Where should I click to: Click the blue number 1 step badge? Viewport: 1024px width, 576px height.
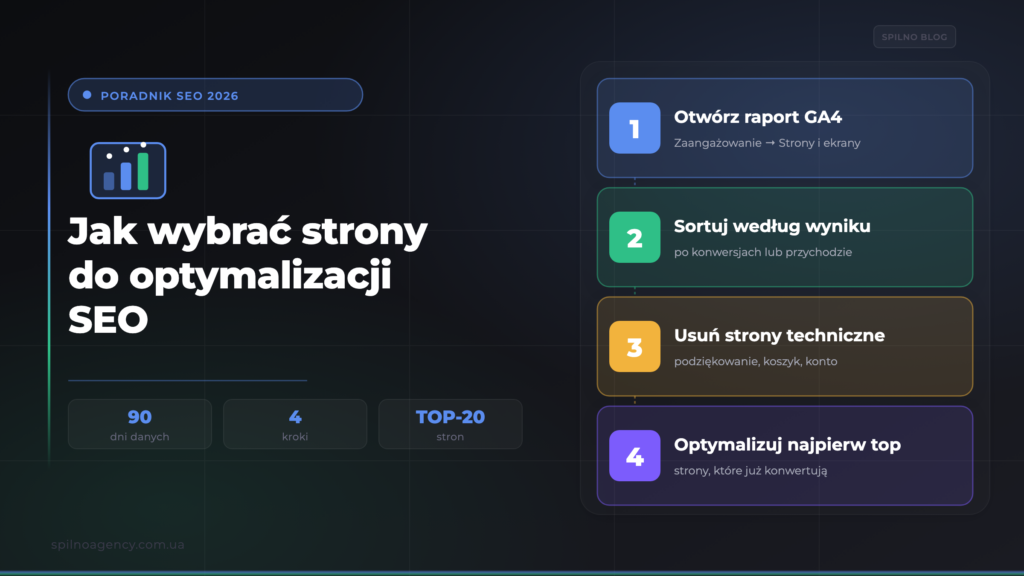635,128
